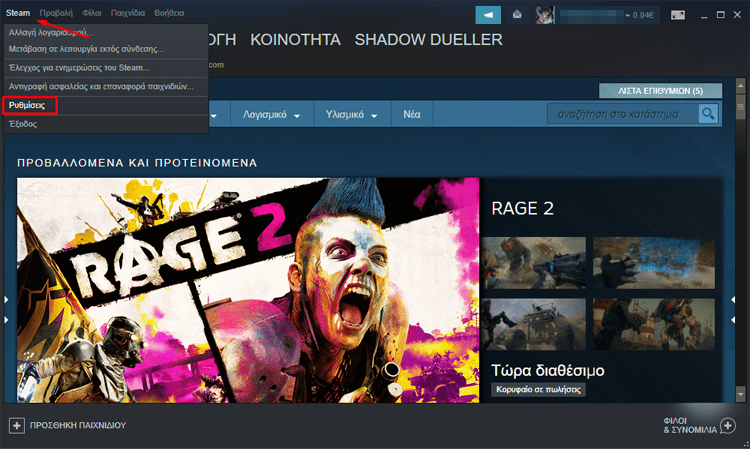The width and height of the screenshot is (750, 449).
Task: Minimize the Steam window
Action: [704, 15]
